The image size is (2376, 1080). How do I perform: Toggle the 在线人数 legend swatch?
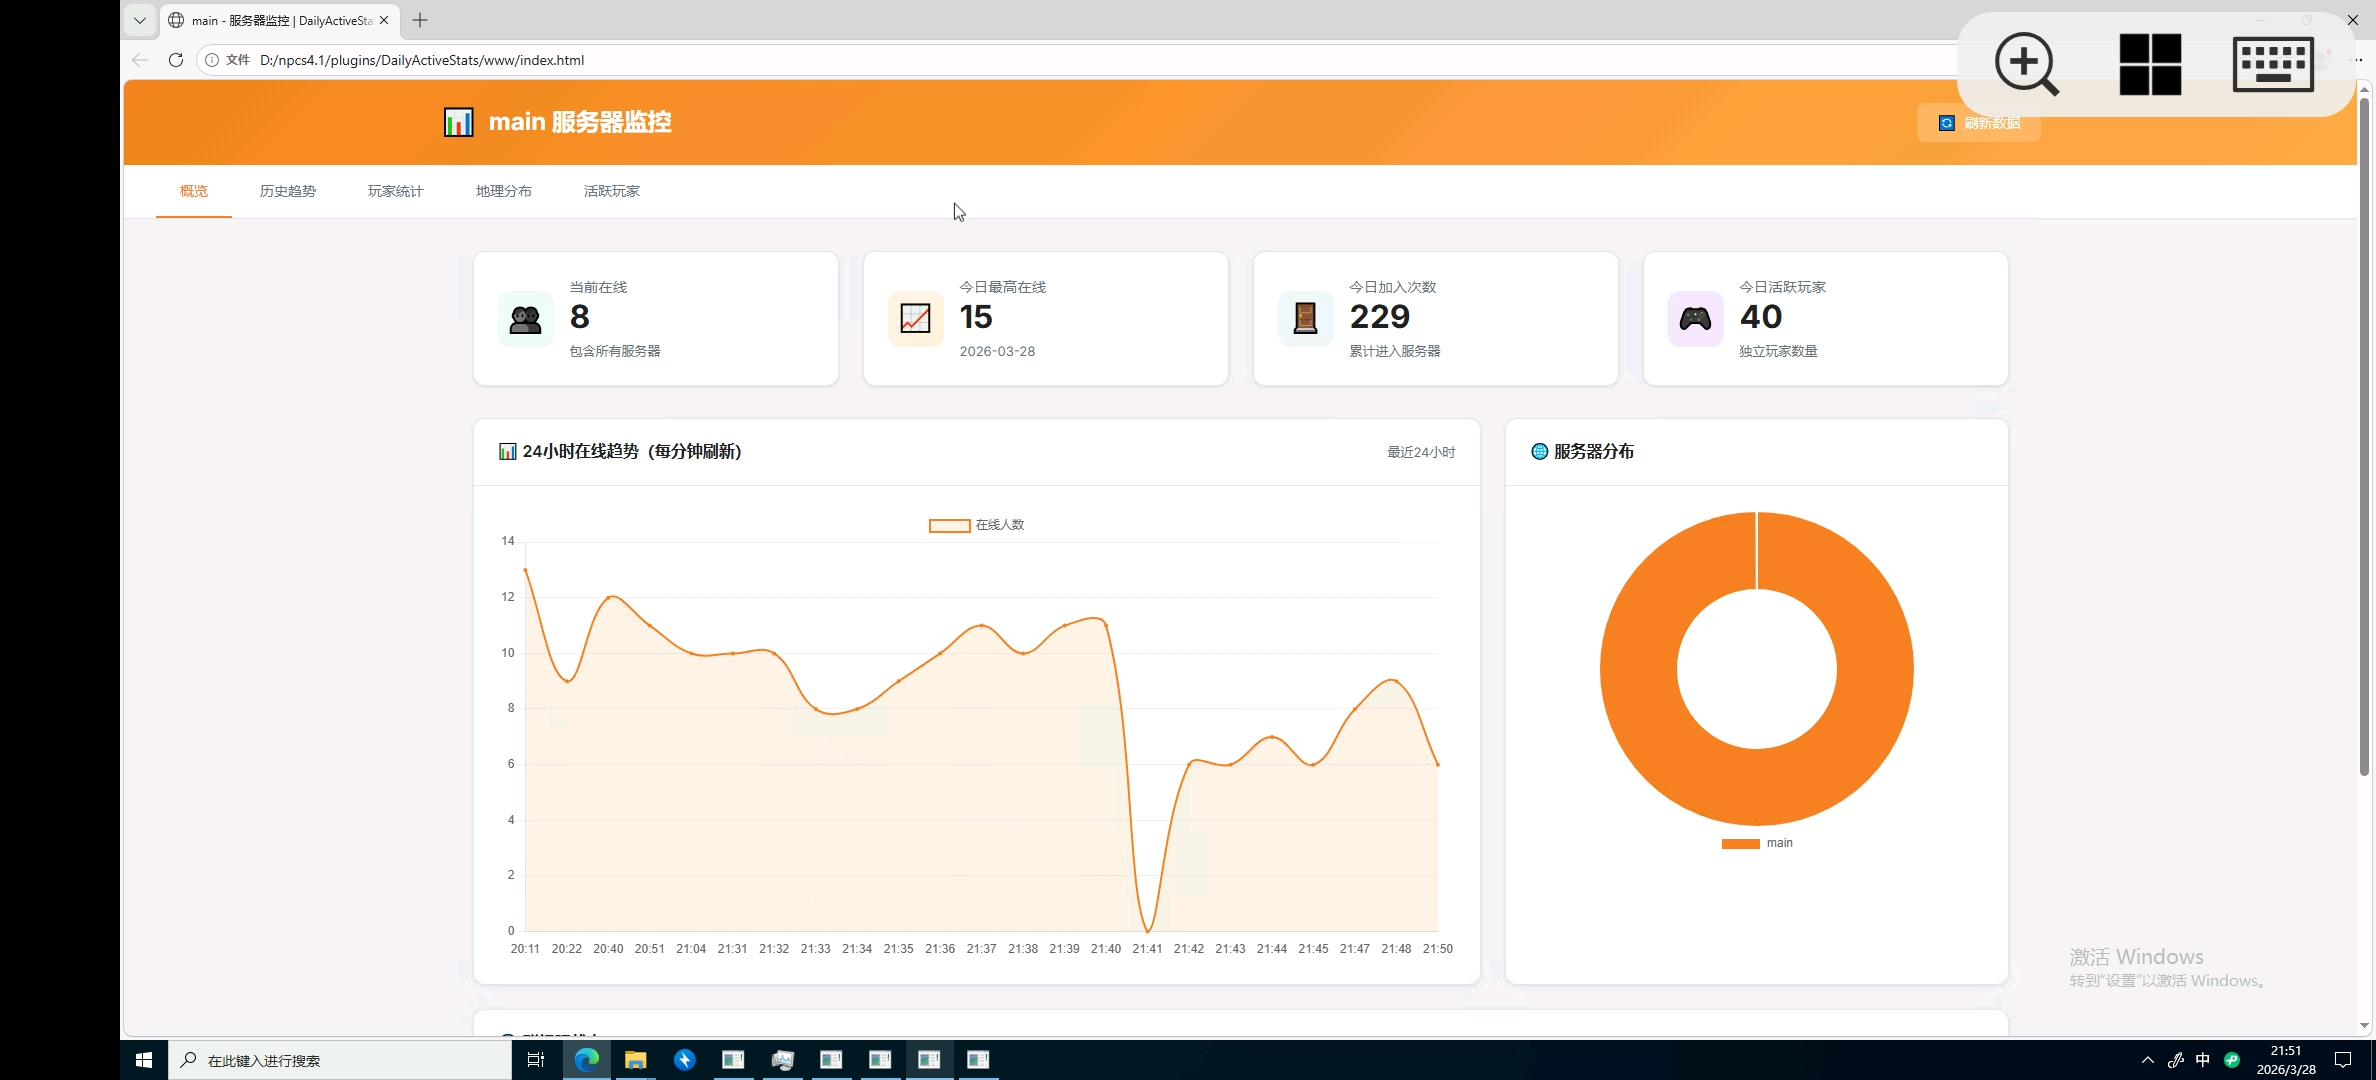(x=949, y=526)
